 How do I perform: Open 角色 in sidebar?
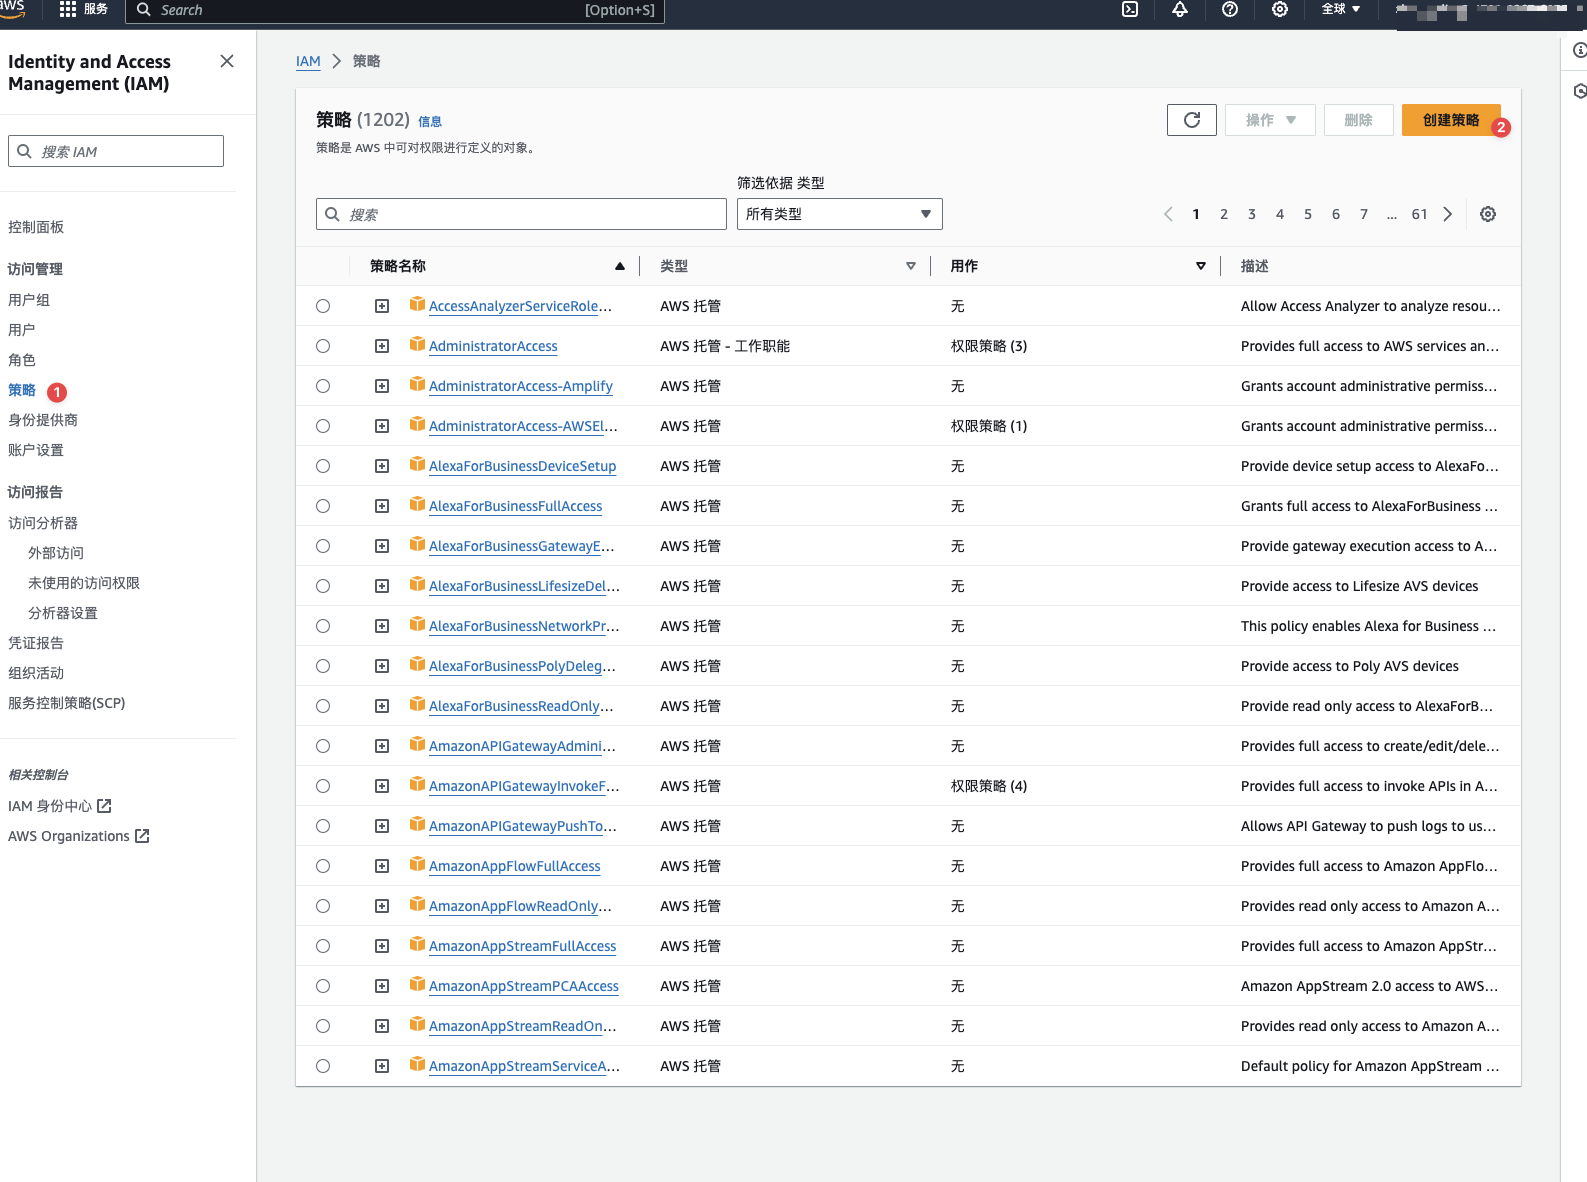(x=22, y=360)
